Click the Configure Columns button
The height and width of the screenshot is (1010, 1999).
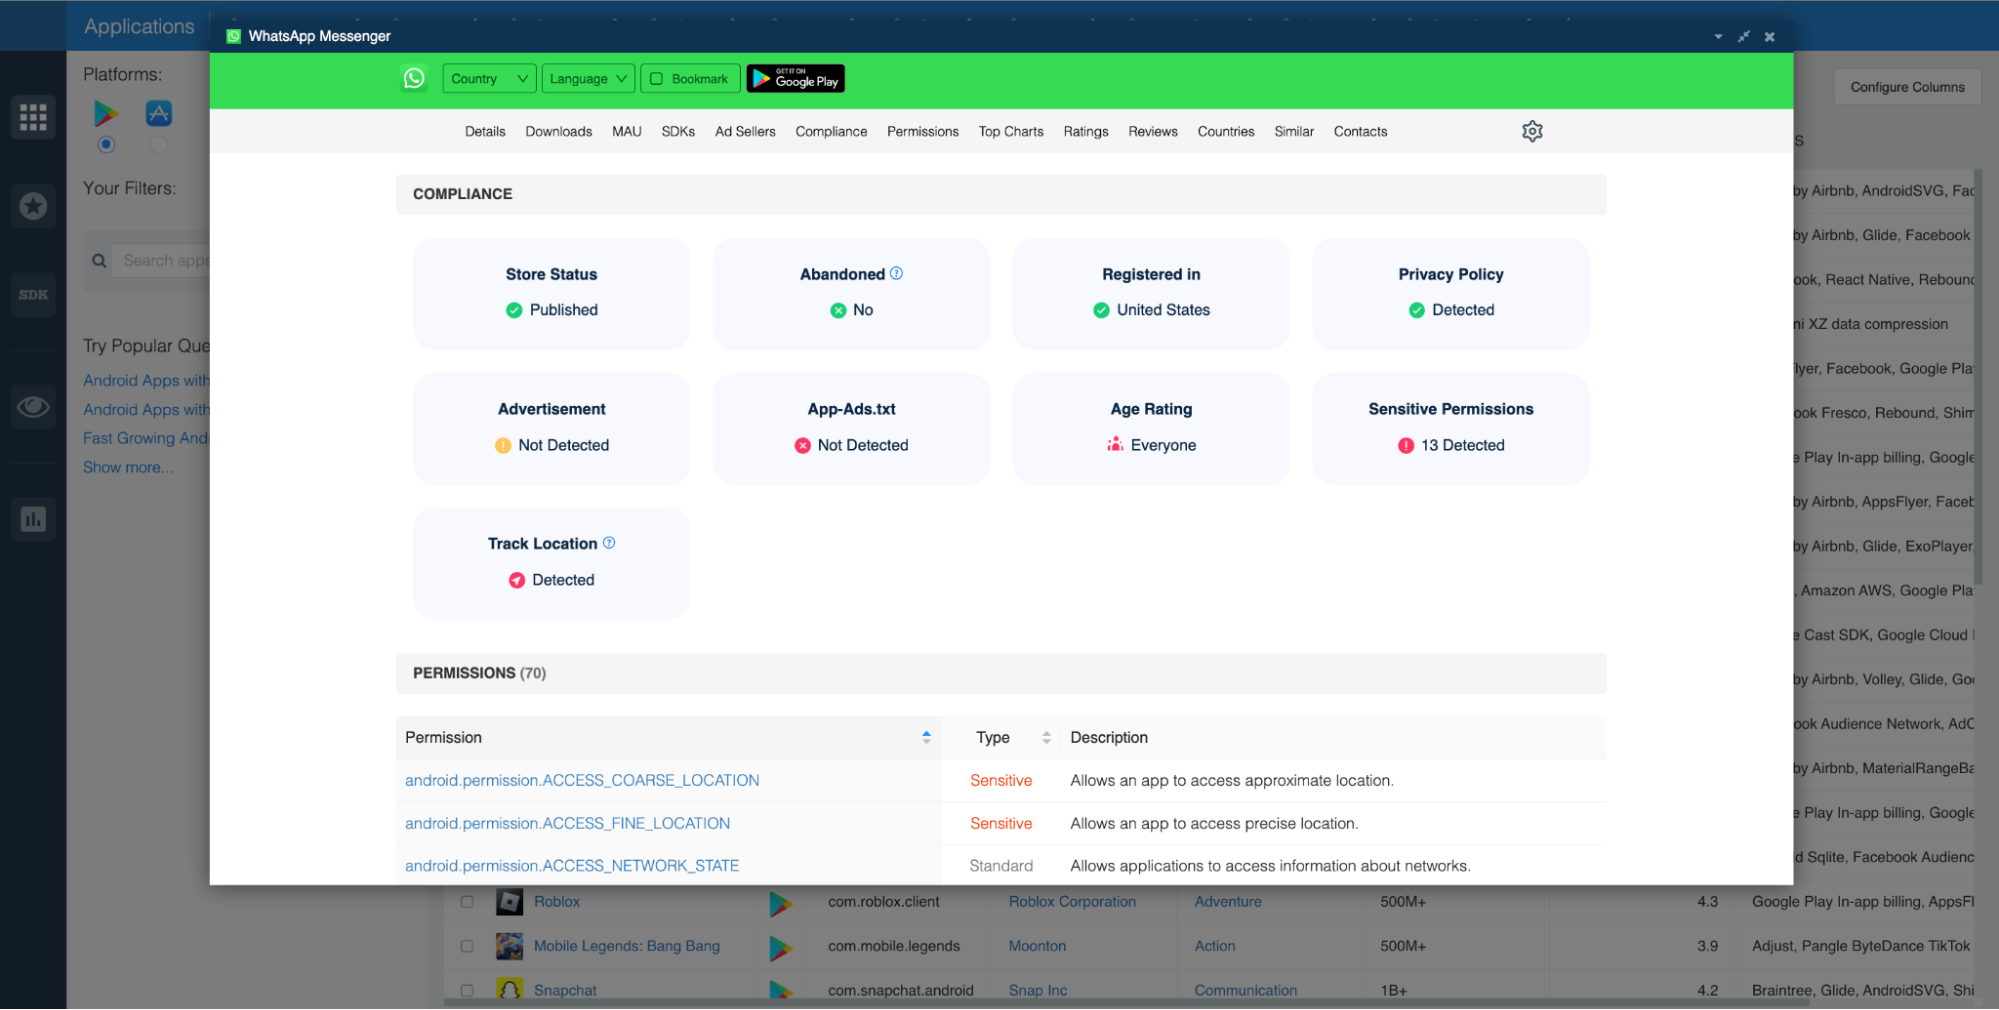[1907, 87]
